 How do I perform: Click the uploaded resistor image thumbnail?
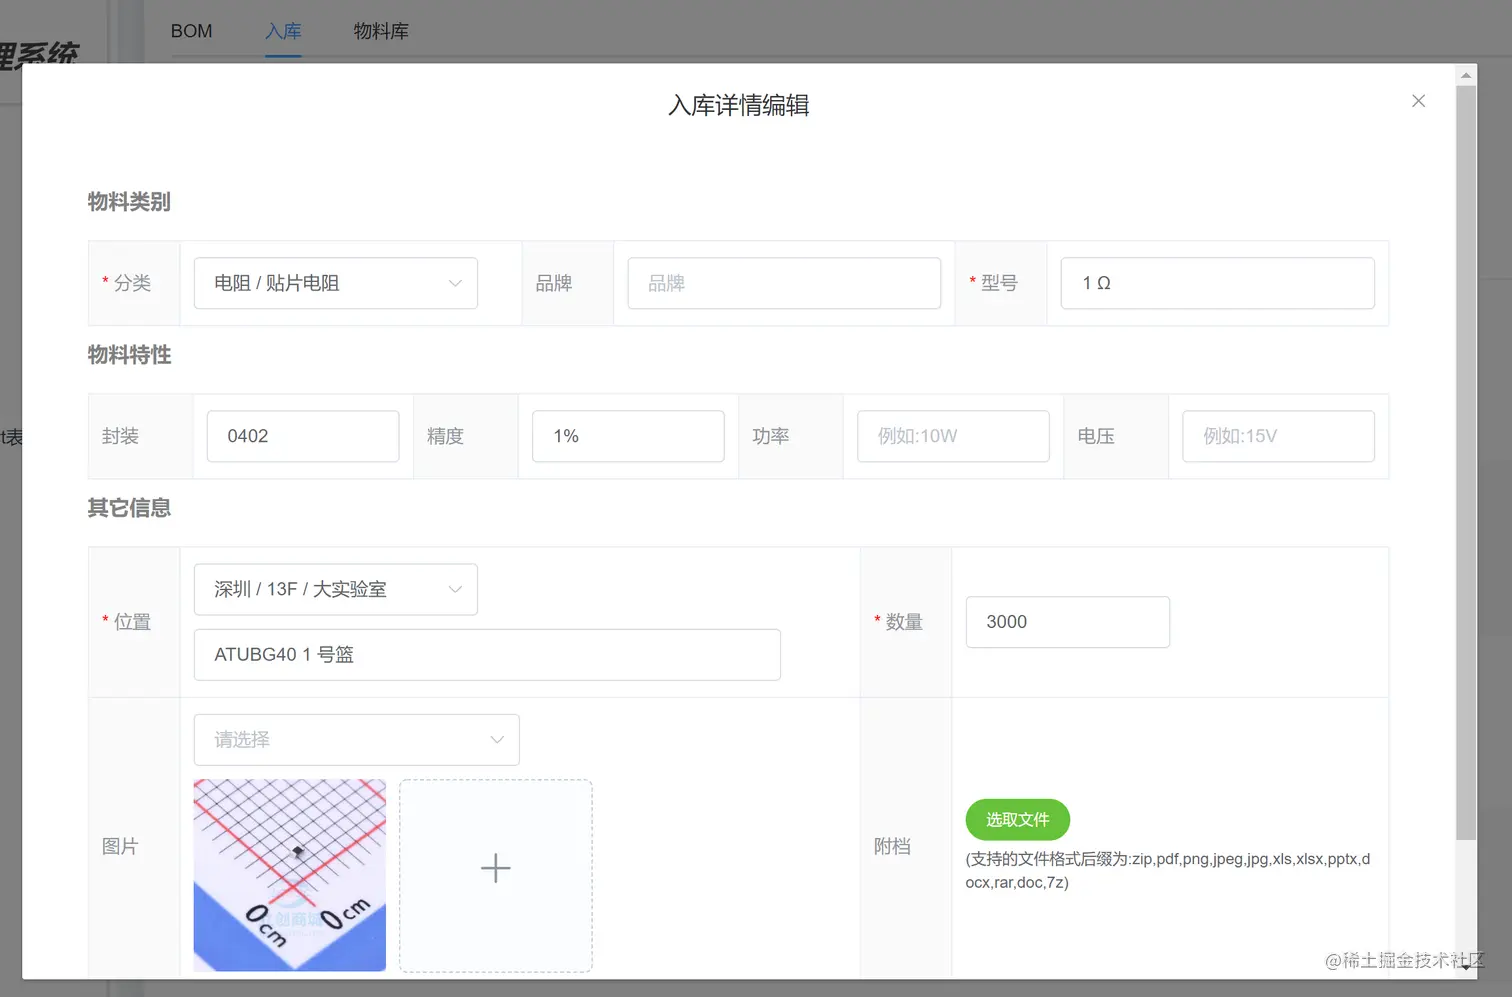[290, 875]
